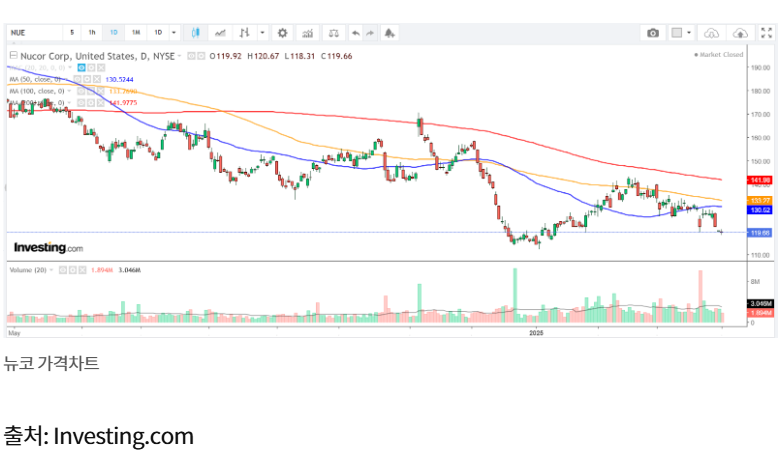Screen dimensions: 782x456
Task: Click the 130.52 blue price label
Action: click(760, 210)
